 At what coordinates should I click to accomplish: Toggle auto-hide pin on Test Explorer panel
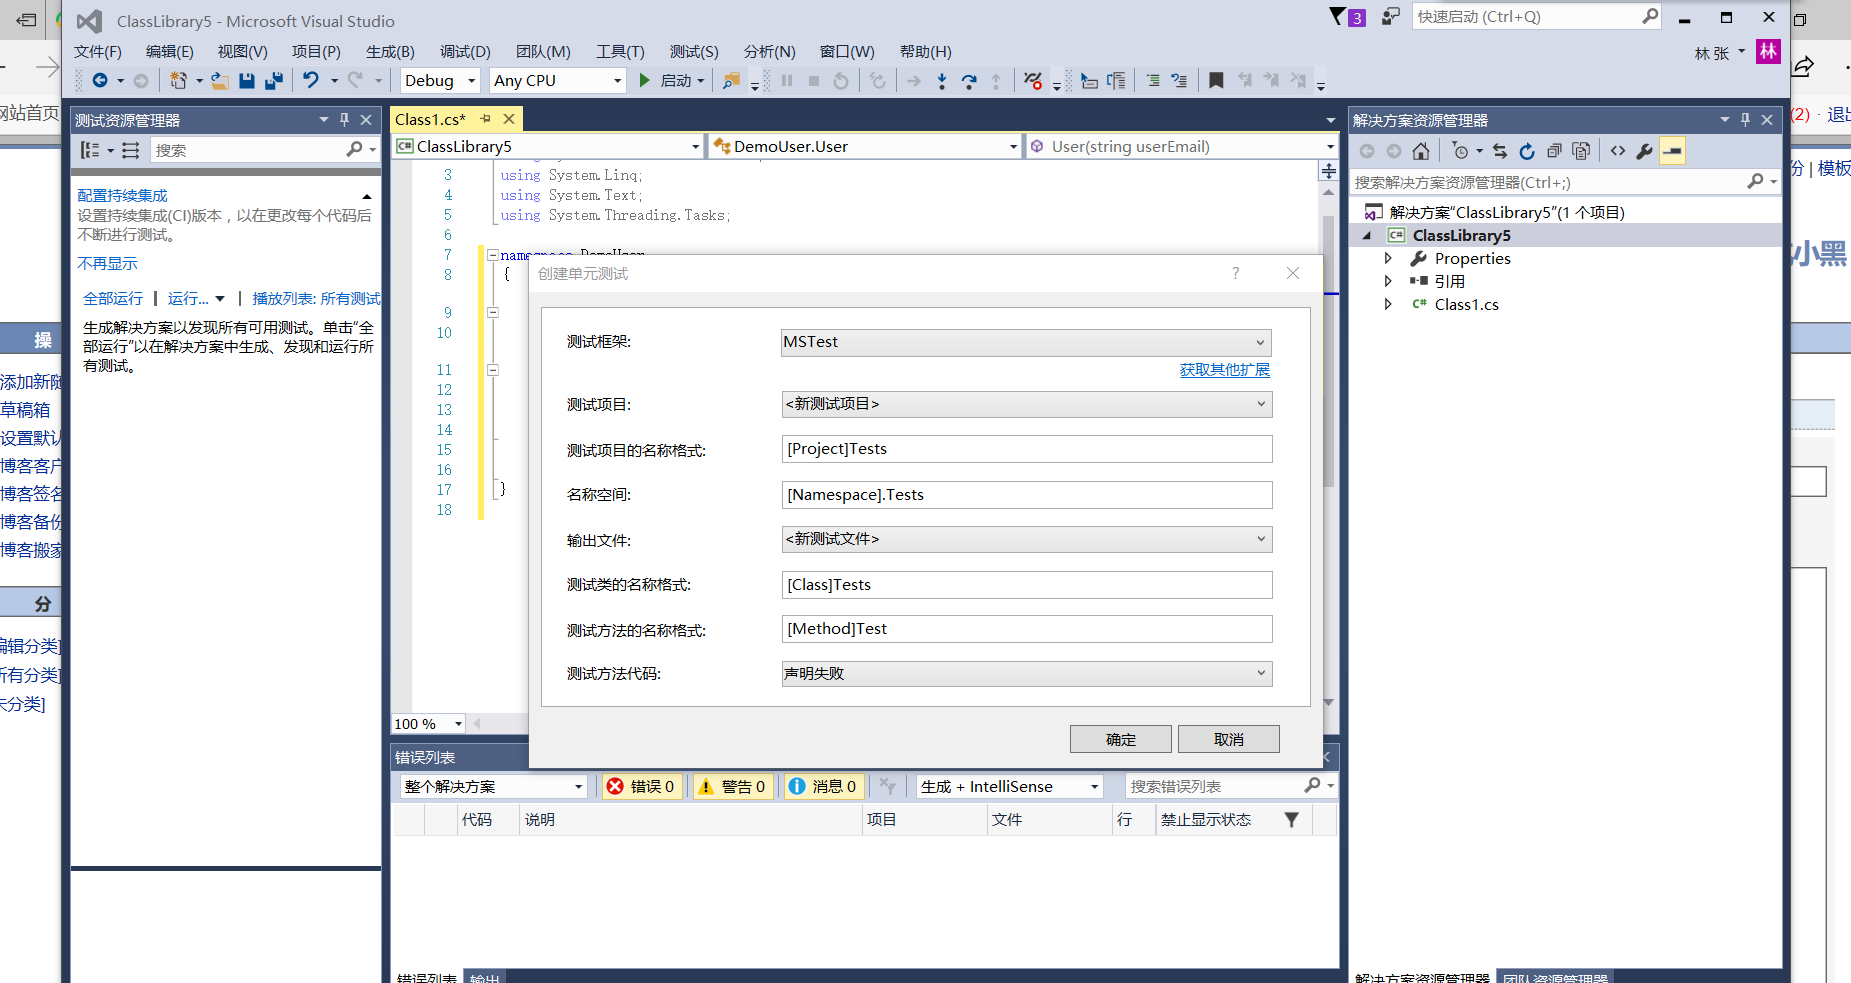(x=344, y=120)
